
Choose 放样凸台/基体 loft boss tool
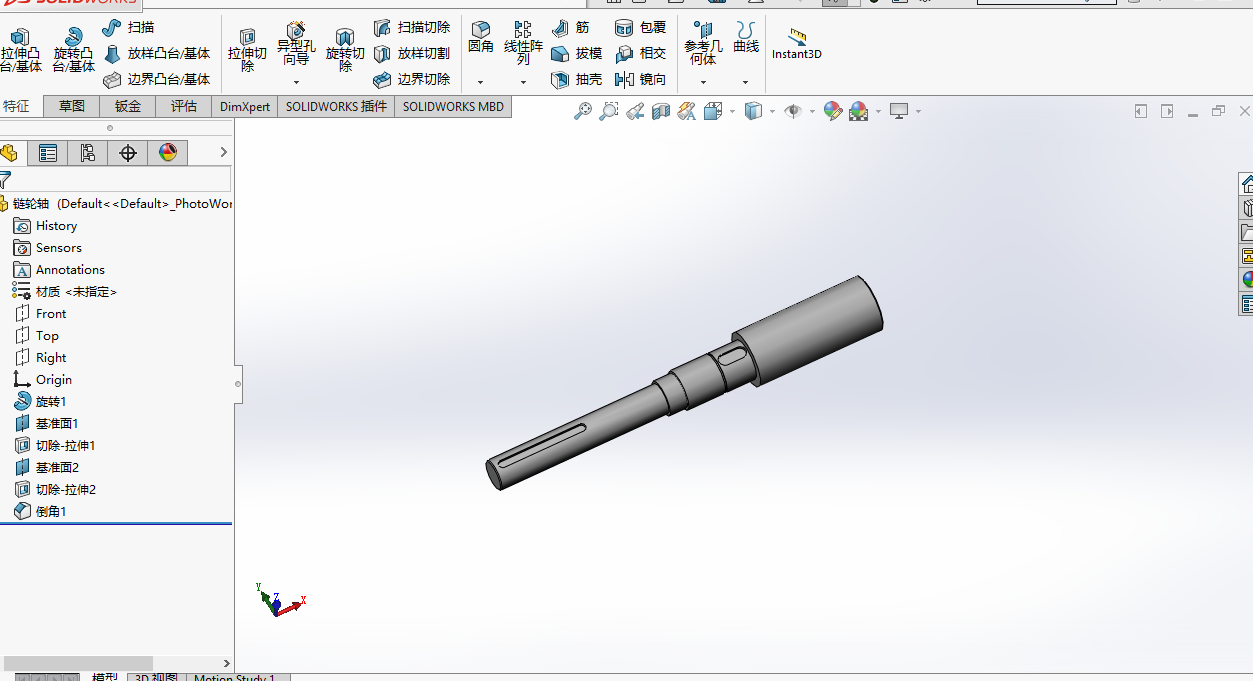[156, 53]
